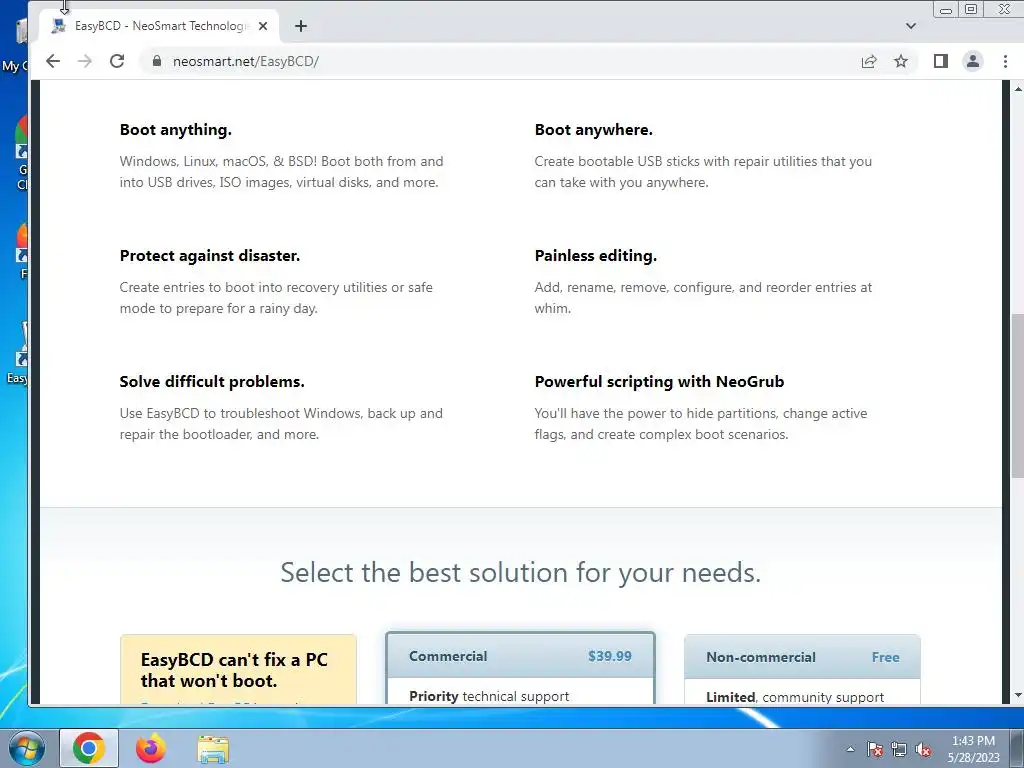Show hidden system tray icons
The height and width of the screenshot is (768, 1024).
pos(850,749)
